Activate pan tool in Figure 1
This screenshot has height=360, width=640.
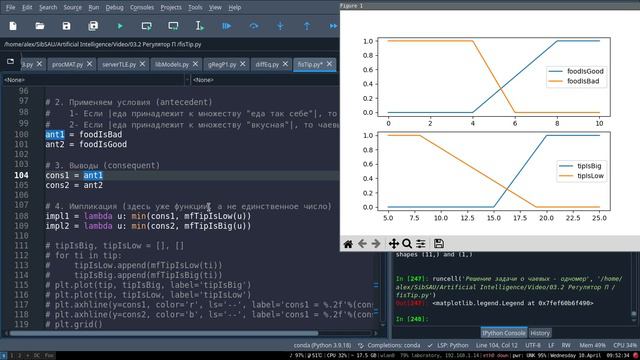[x=393, y=244]
